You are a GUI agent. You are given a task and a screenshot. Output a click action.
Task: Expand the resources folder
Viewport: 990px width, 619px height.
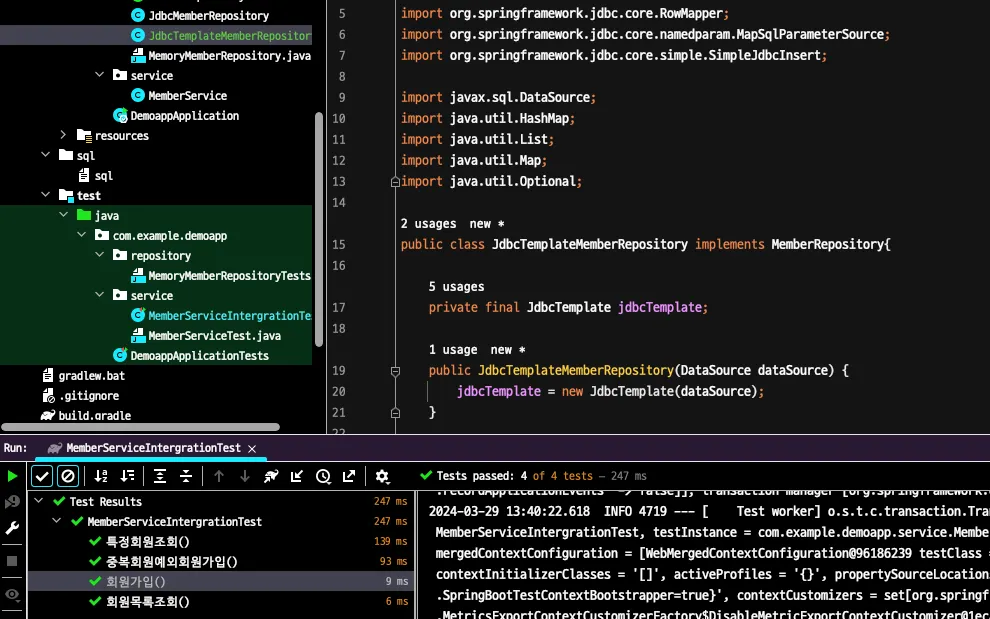pos(63,135)
